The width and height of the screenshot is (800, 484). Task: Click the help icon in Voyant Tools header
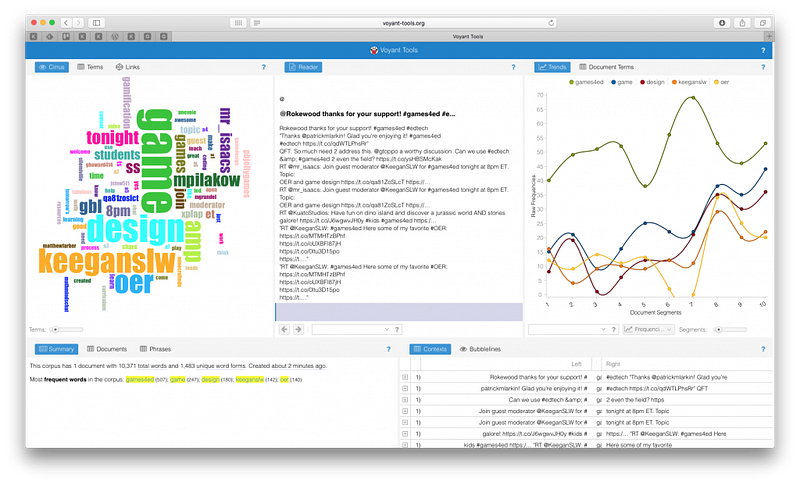point(763,50)
